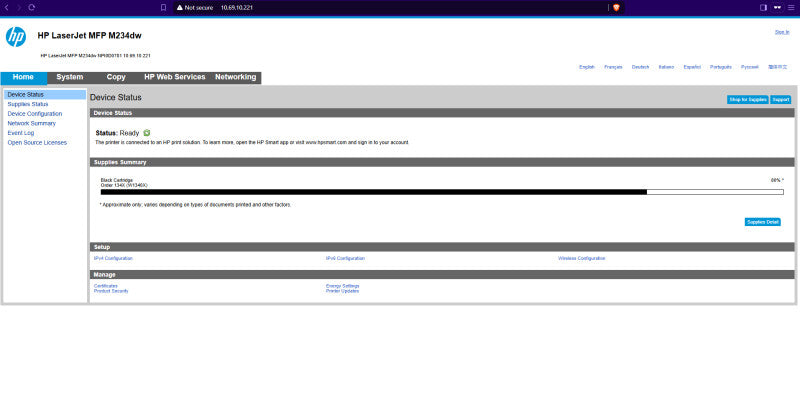
Task: Switch language to Español
Action: (x=692, y=67)
